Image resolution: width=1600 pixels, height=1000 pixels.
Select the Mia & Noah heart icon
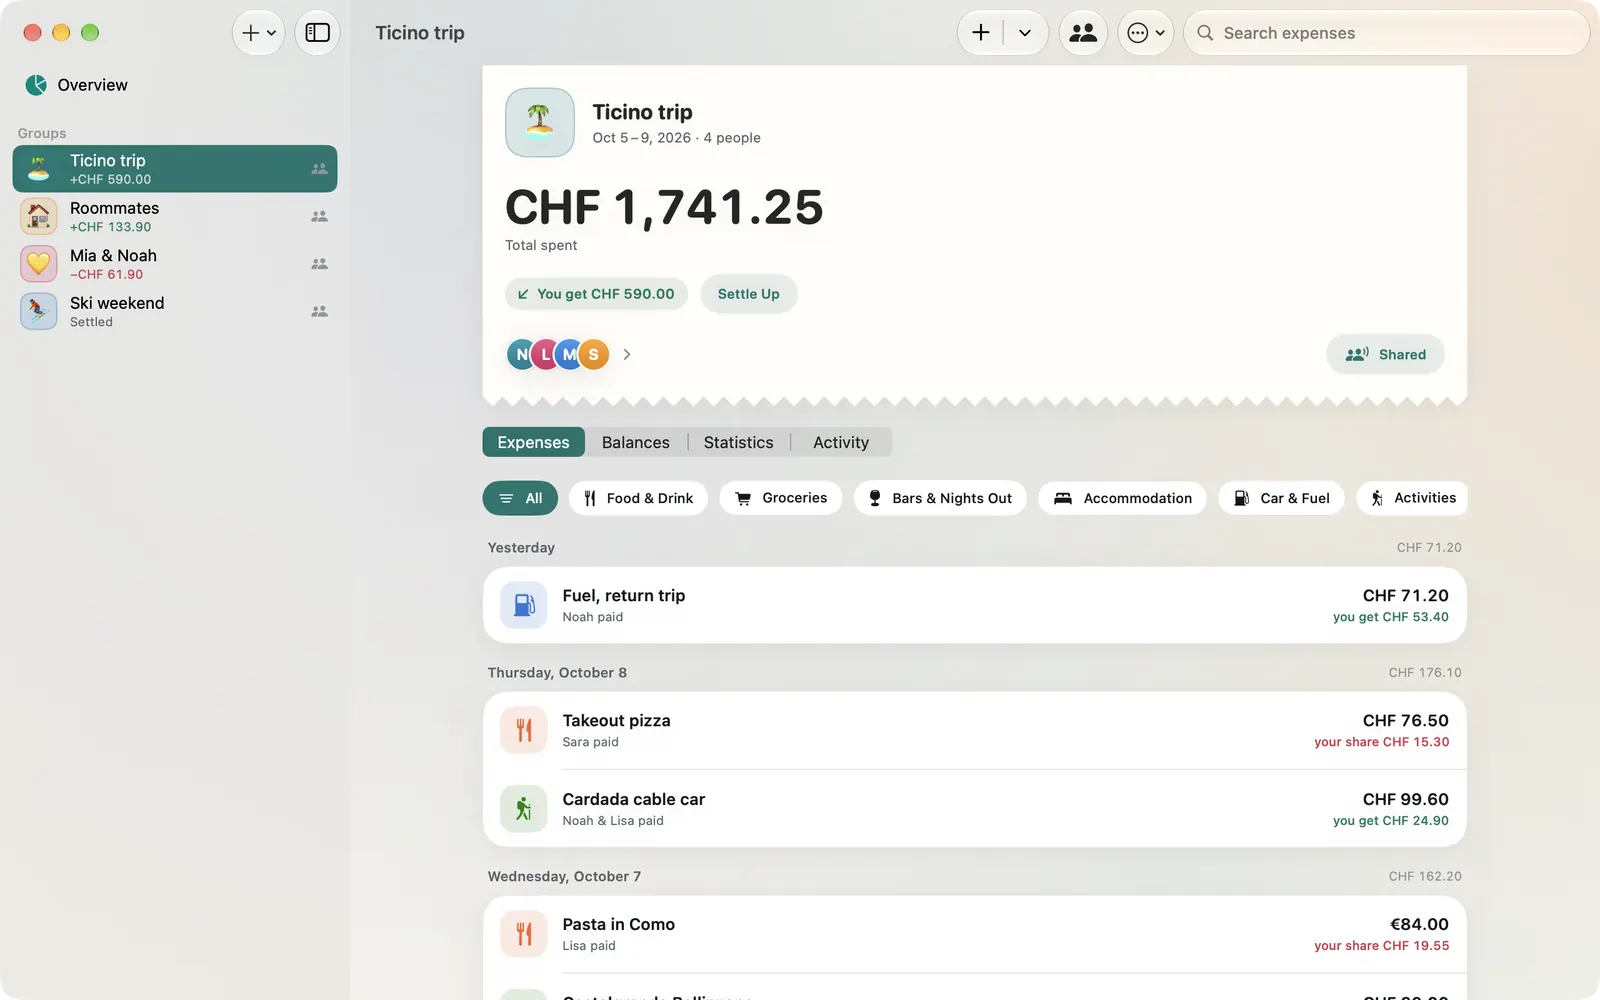click(x=39, y=264)
